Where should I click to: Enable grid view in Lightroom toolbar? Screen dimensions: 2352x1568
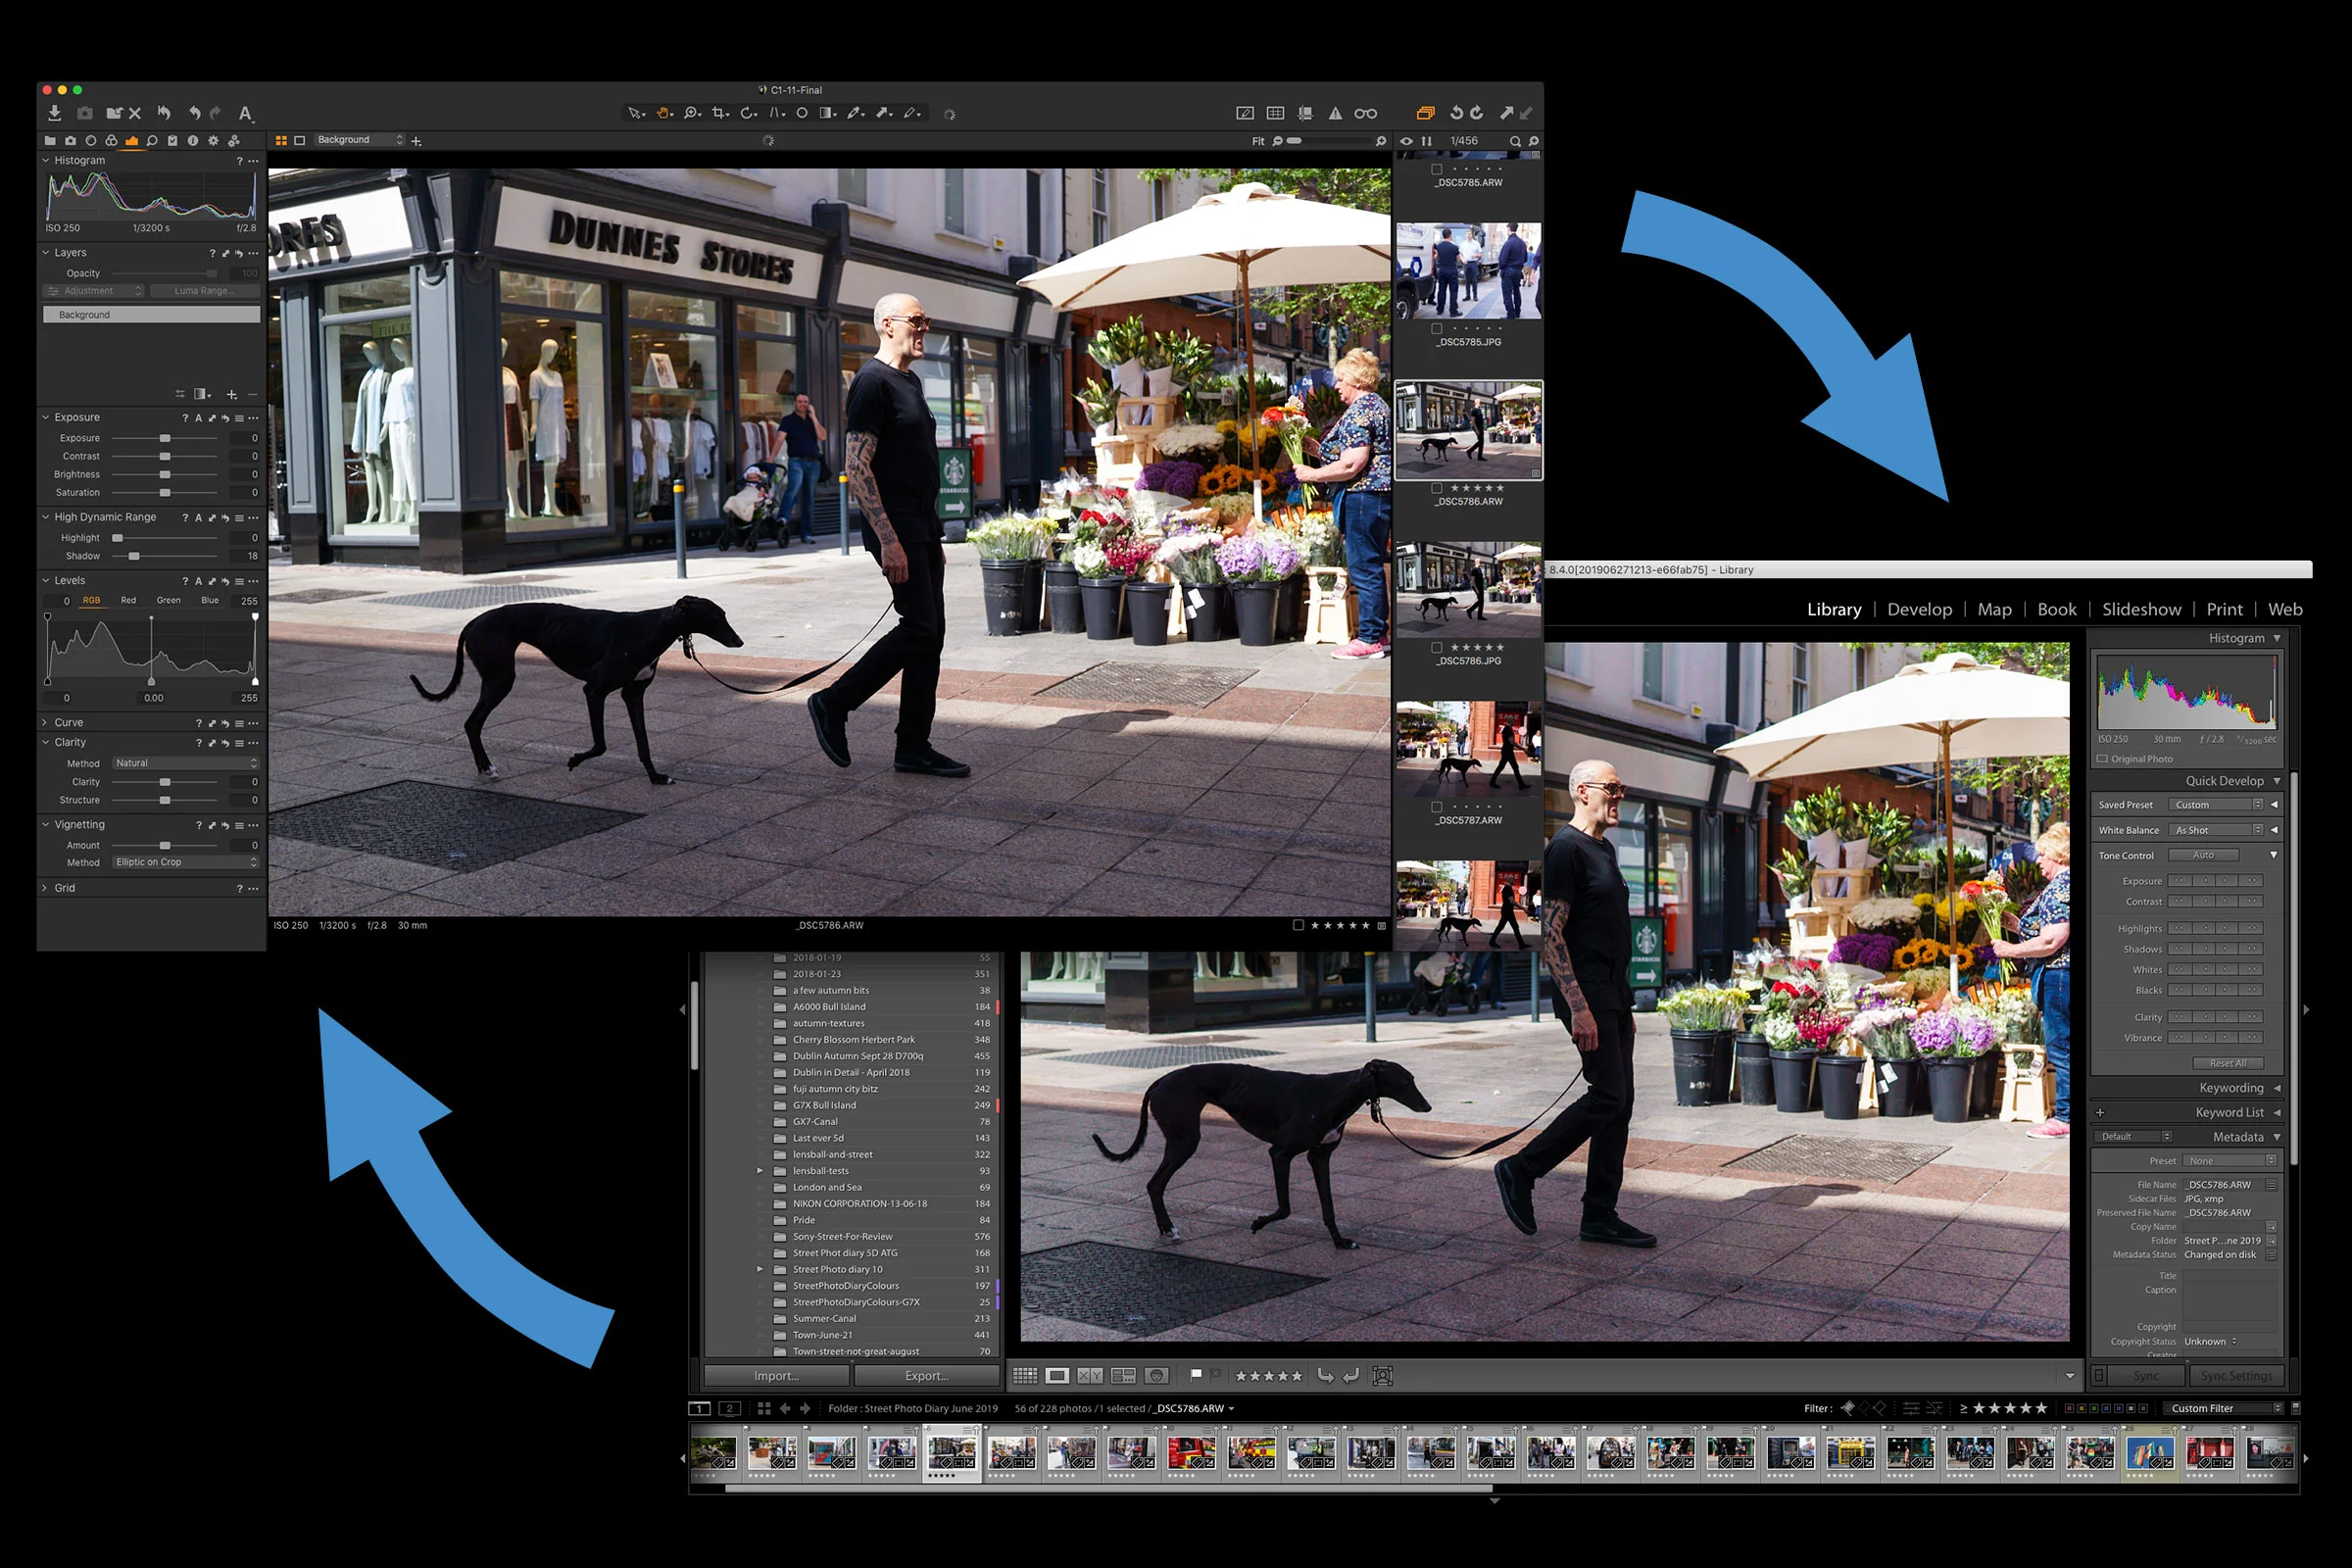coord(1025,1375)
